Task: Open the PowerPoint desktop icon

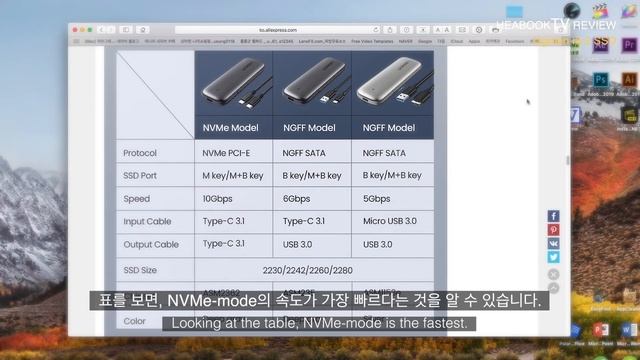Action: point(600,330)
